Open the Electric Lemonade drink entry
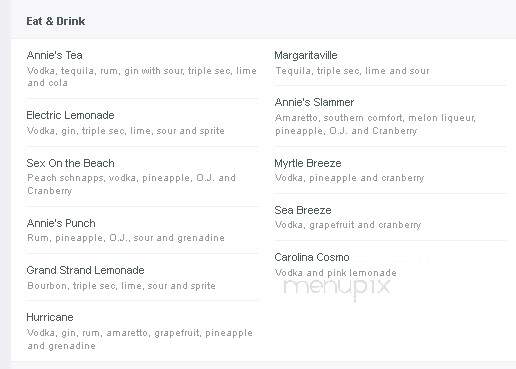This screenshot has height=369, width=516. point(70,115)
